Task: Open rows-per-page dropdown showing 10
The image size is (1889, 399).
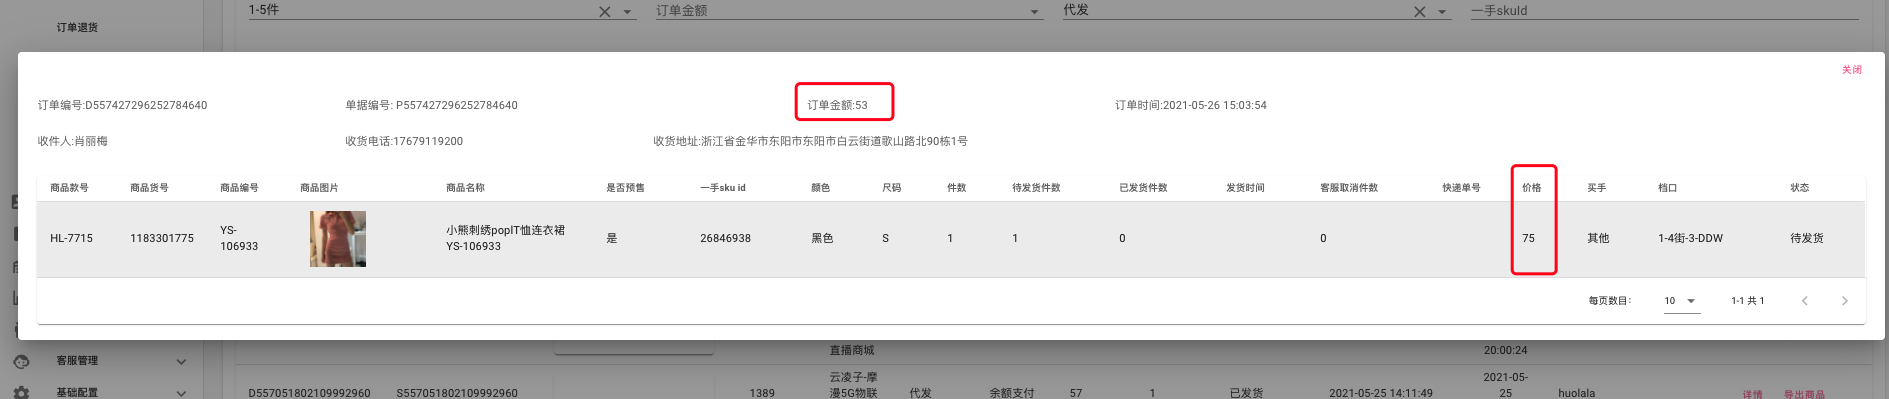Action: [1682, 301]
